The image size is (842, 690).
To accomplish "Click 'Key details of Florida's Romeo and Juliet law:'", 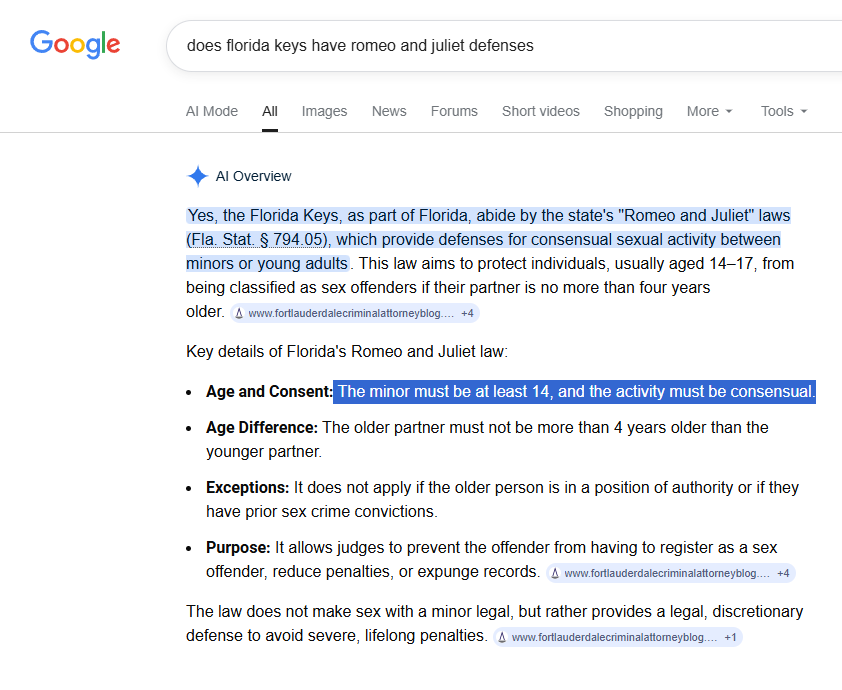I will [347, 352].
